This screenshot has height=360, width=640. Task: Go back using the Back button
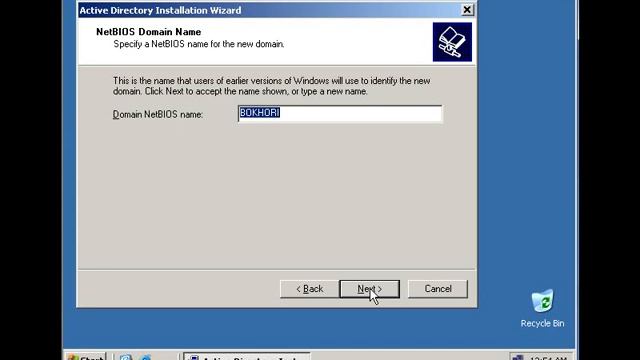[309, 289]
